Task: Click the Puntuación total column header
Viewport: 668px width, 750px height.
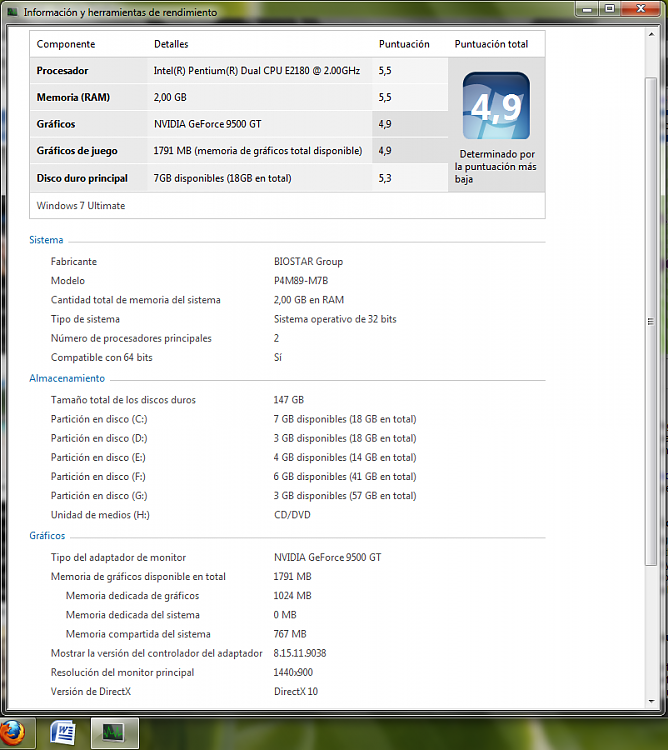Action: (x=491, y=44)
